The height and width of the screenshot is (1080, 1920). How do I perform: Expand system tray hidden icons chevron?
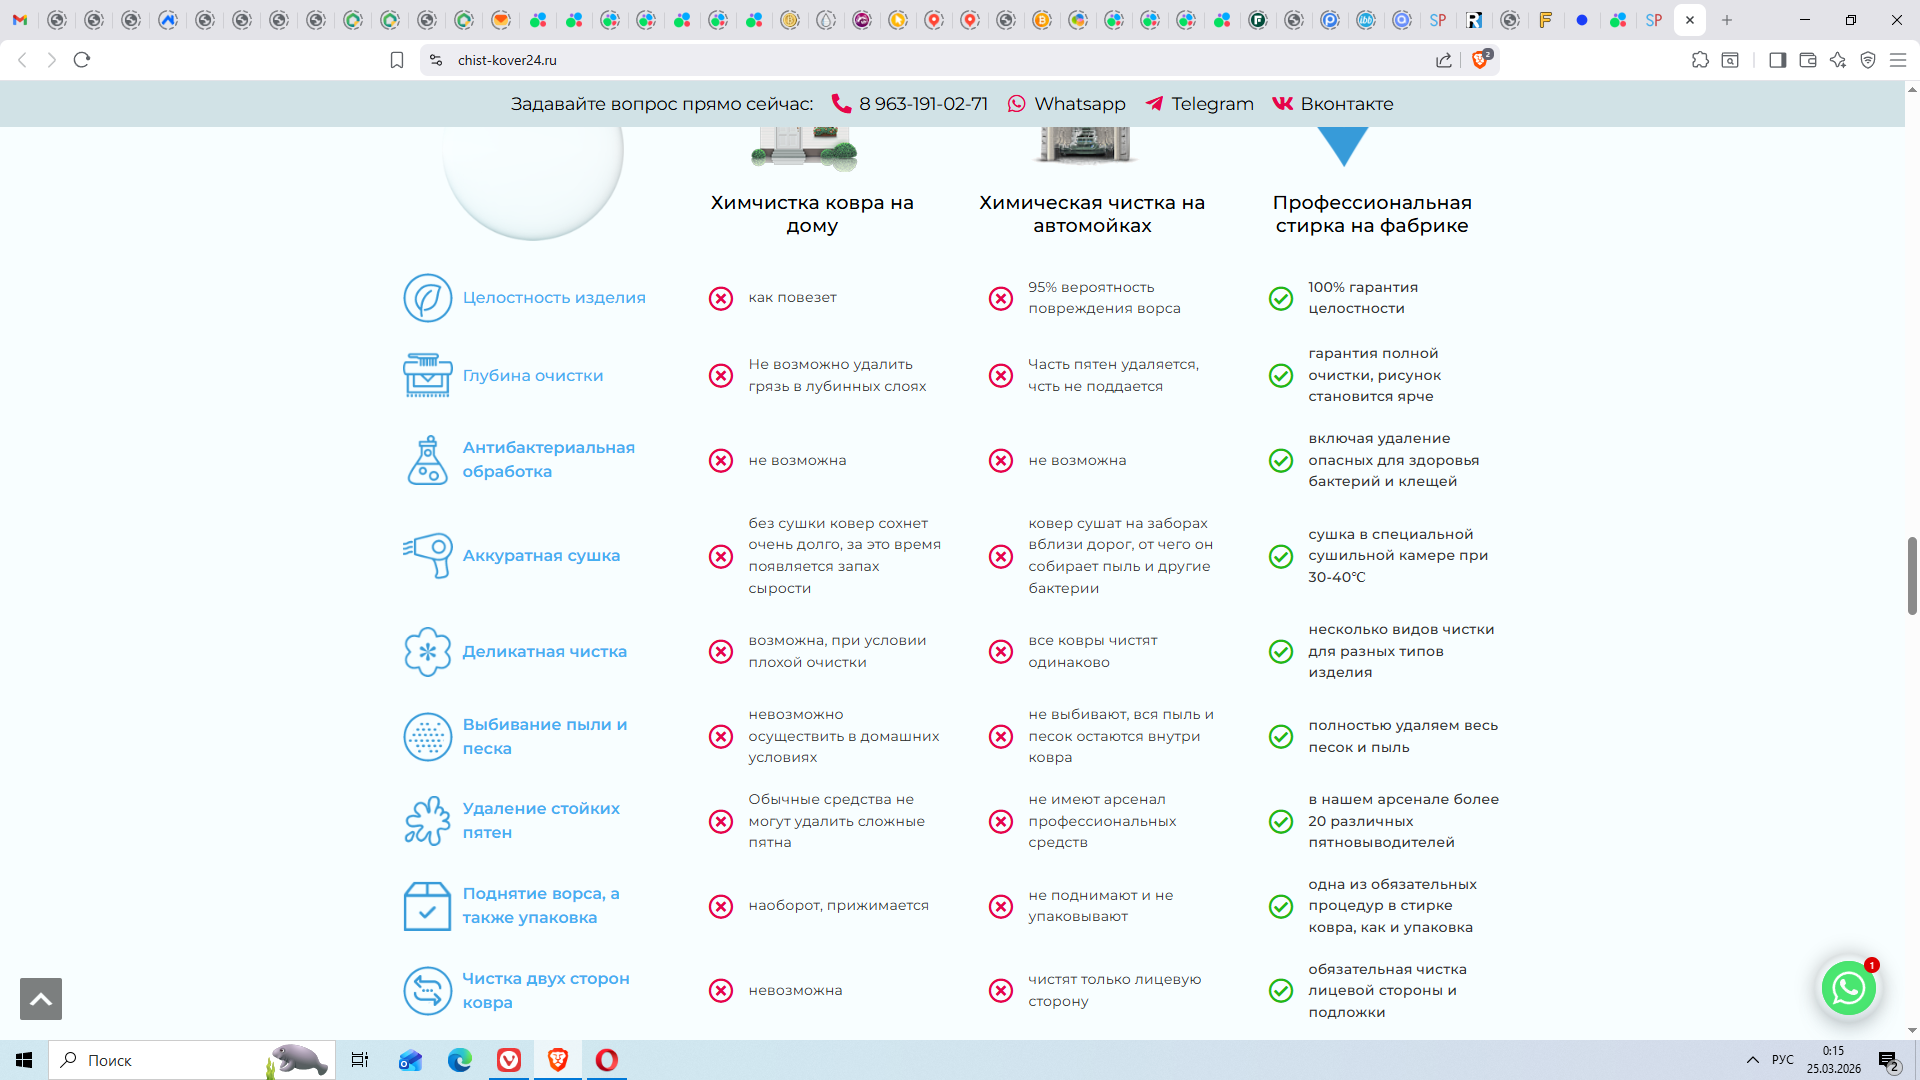[x=1753, y=1060]
